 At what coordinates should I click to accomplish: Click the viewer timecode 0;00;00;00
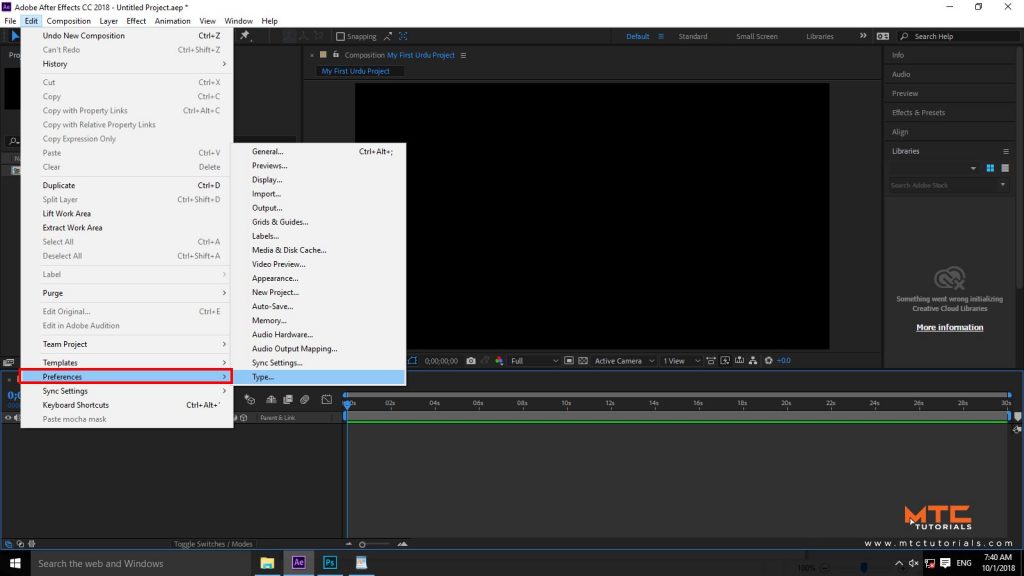point(441,360)
